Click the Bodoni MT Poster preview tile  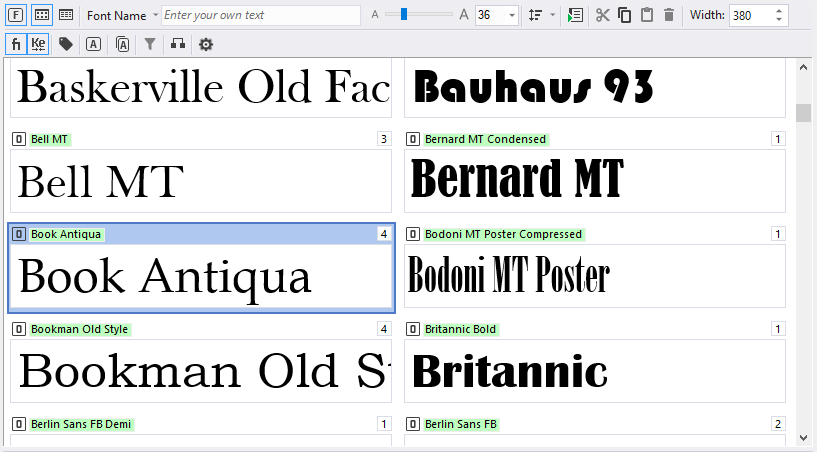click(x=595, y=276)
